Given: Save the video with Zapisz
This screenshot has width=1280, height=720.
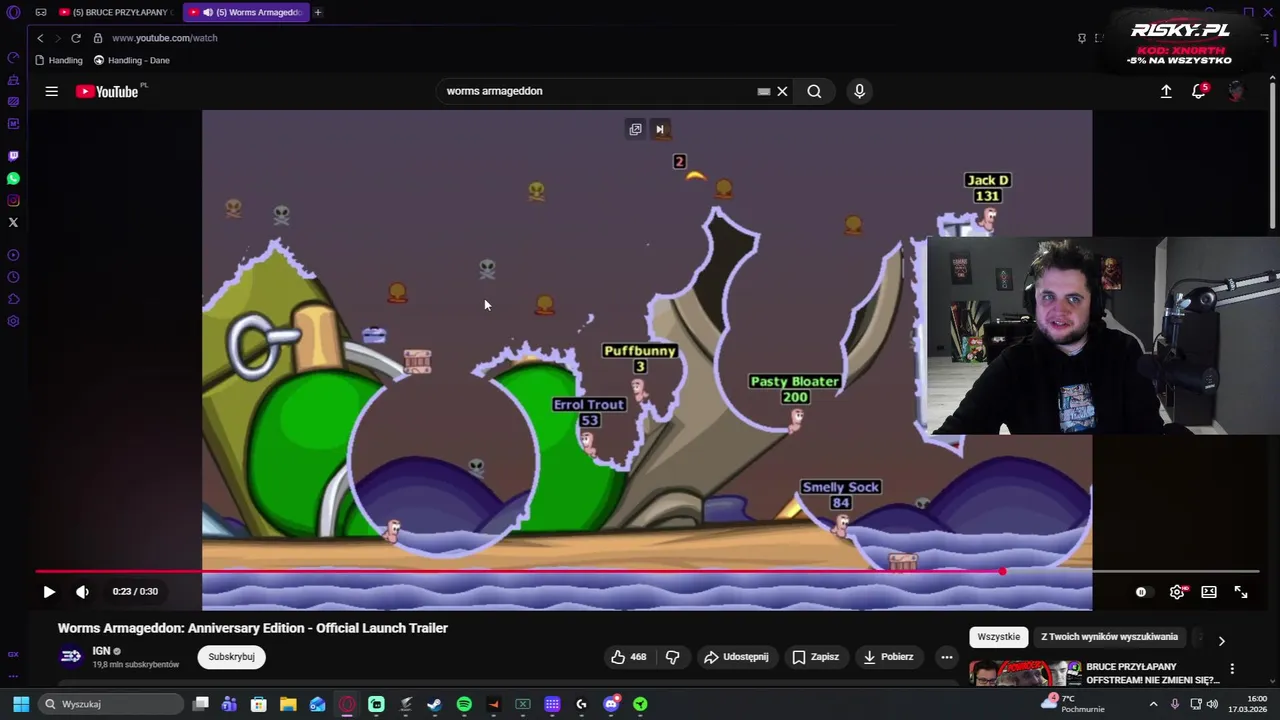Looking at the screenshot, I should click(815, 657).
